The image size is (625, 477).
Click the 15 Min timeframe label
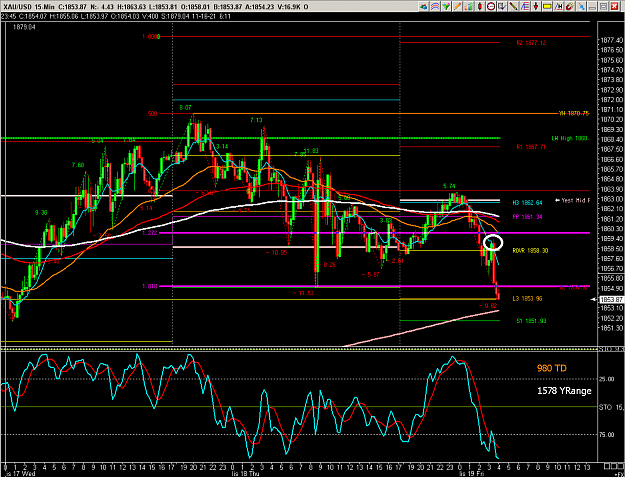coord(44,7)
